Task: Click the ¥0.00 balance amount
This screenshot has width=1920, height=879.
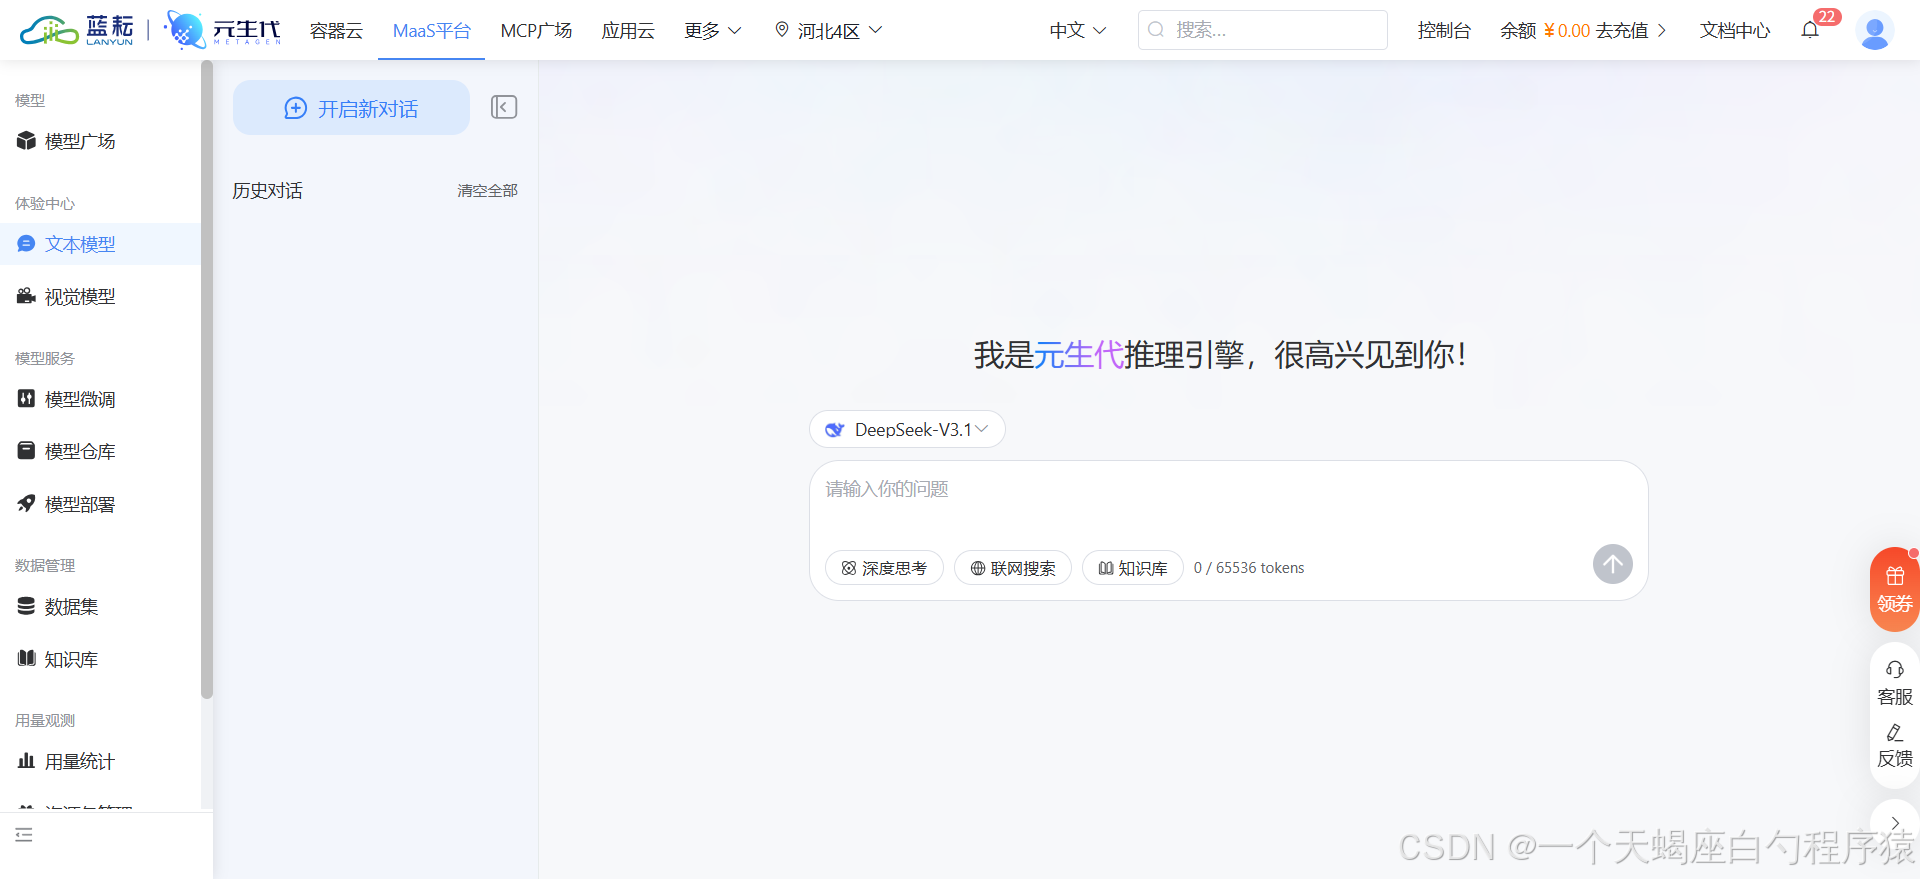Action: pos(1566,30)
